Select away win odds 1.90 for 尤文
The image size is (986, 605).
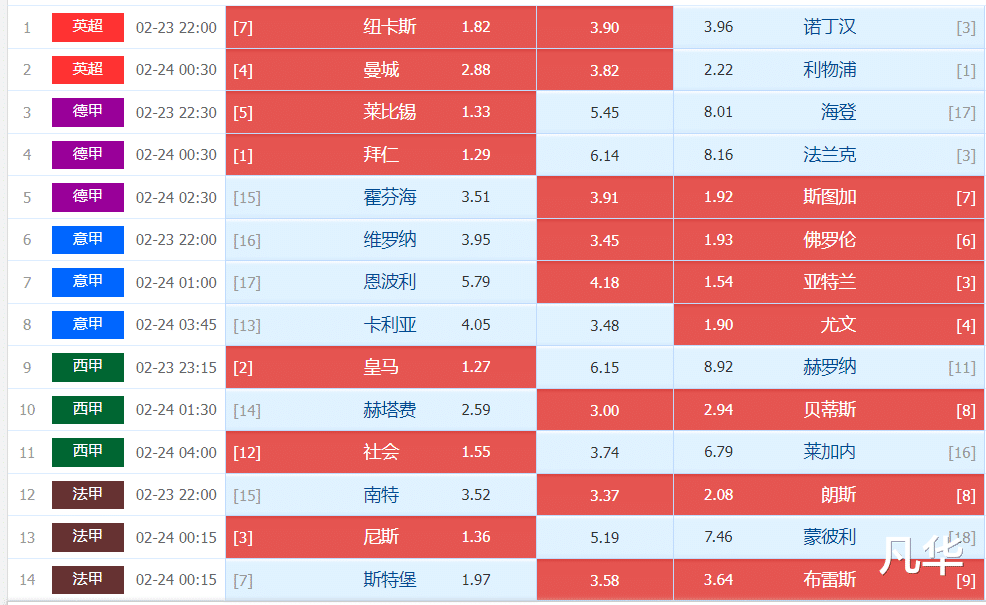(718, 325)
